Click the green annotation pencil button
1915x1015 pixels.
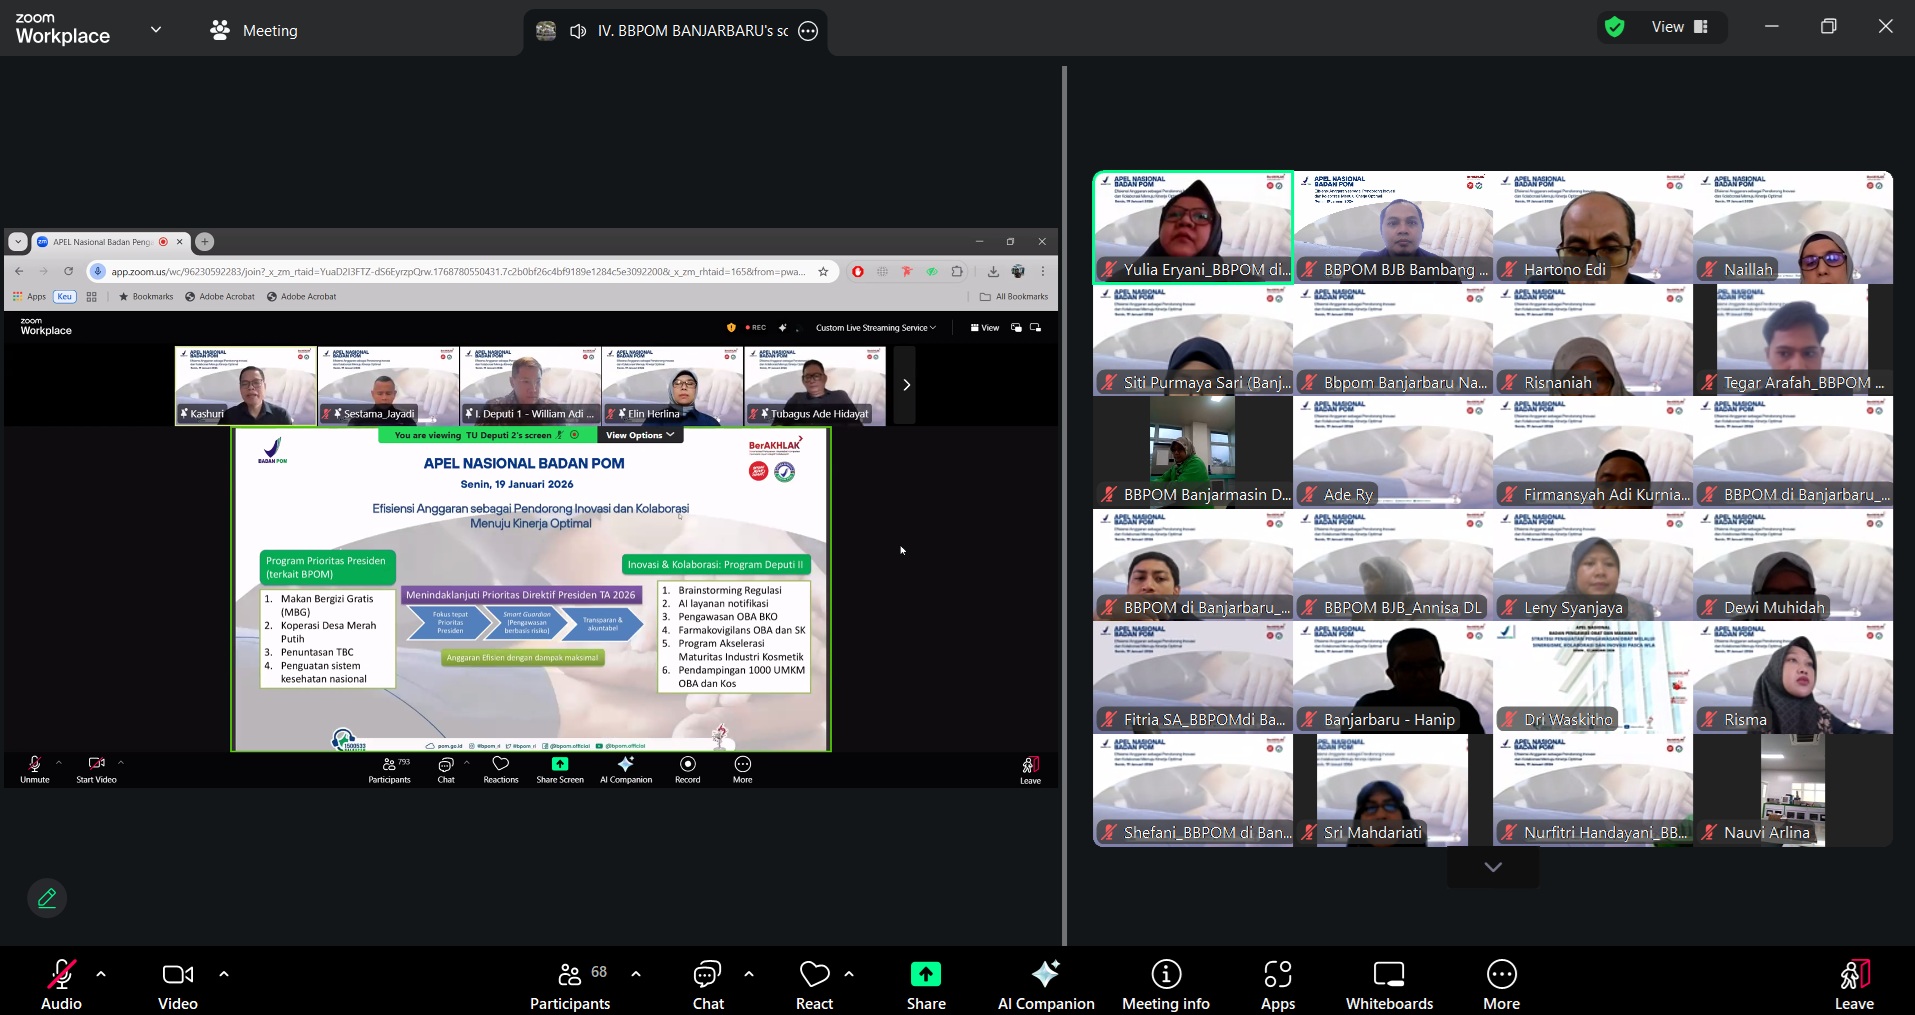coord(47,898)
